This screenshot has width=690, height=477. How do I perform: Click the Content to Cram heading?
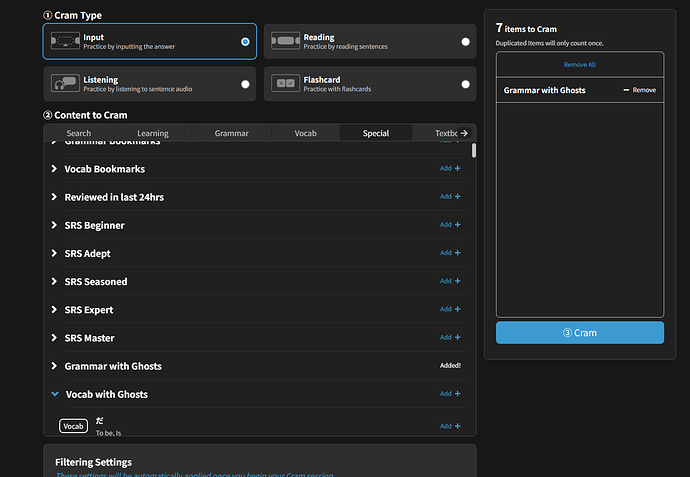click(x=85, y=115)
